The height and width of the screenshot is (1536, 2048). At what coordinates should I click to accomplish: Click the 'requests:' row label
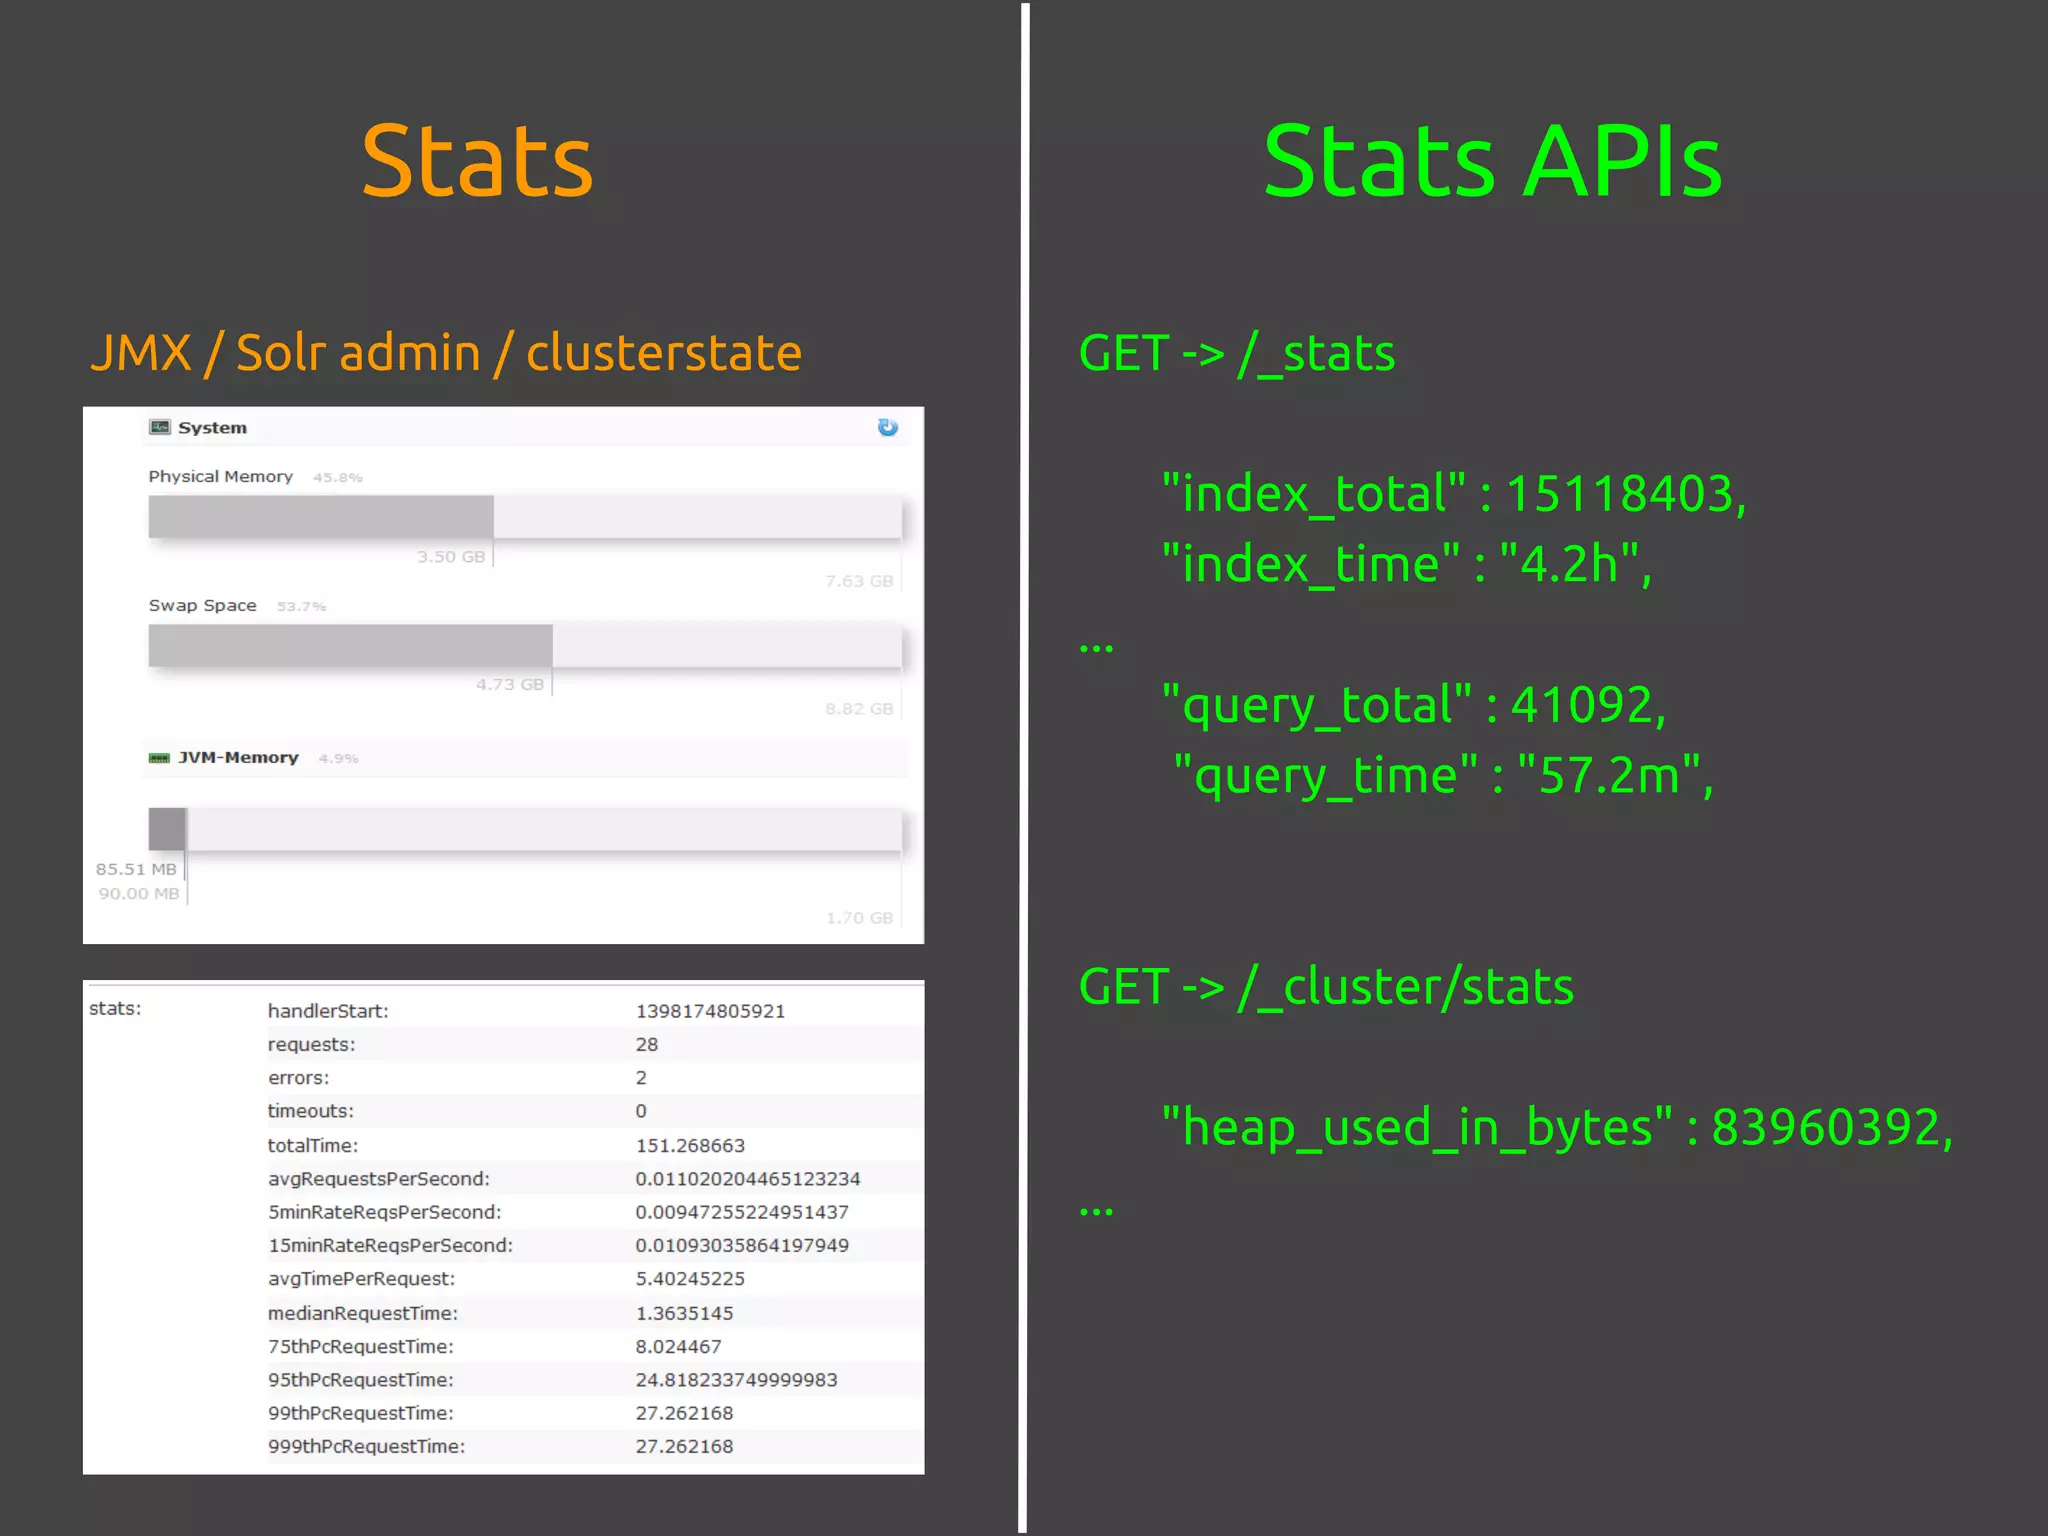[x=312, y=1045]
